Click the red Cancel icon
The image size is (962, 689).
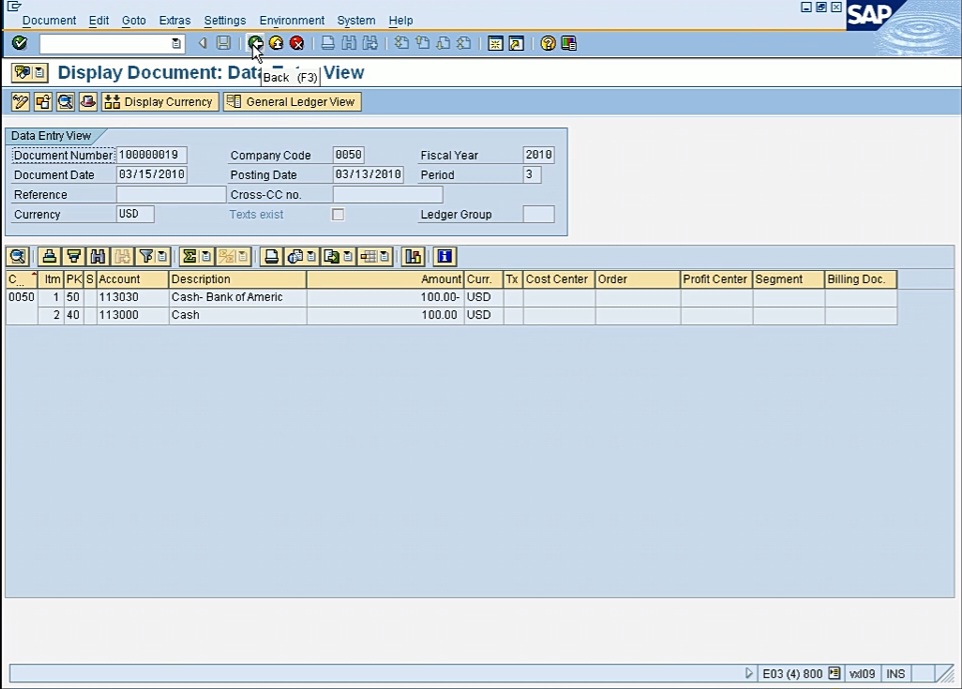[x=297, y=43]
